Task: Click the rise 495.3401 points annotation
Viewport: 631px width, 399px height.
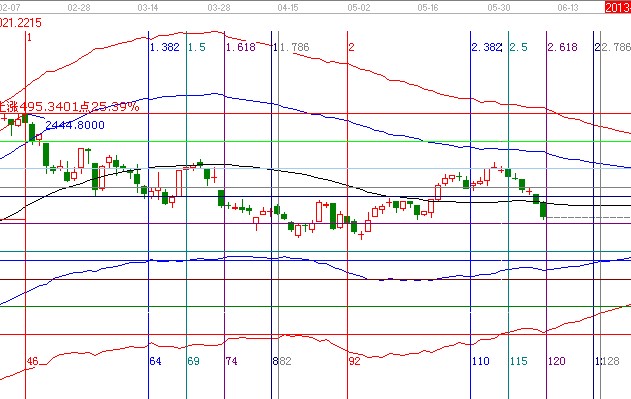Action: point(69,106)
